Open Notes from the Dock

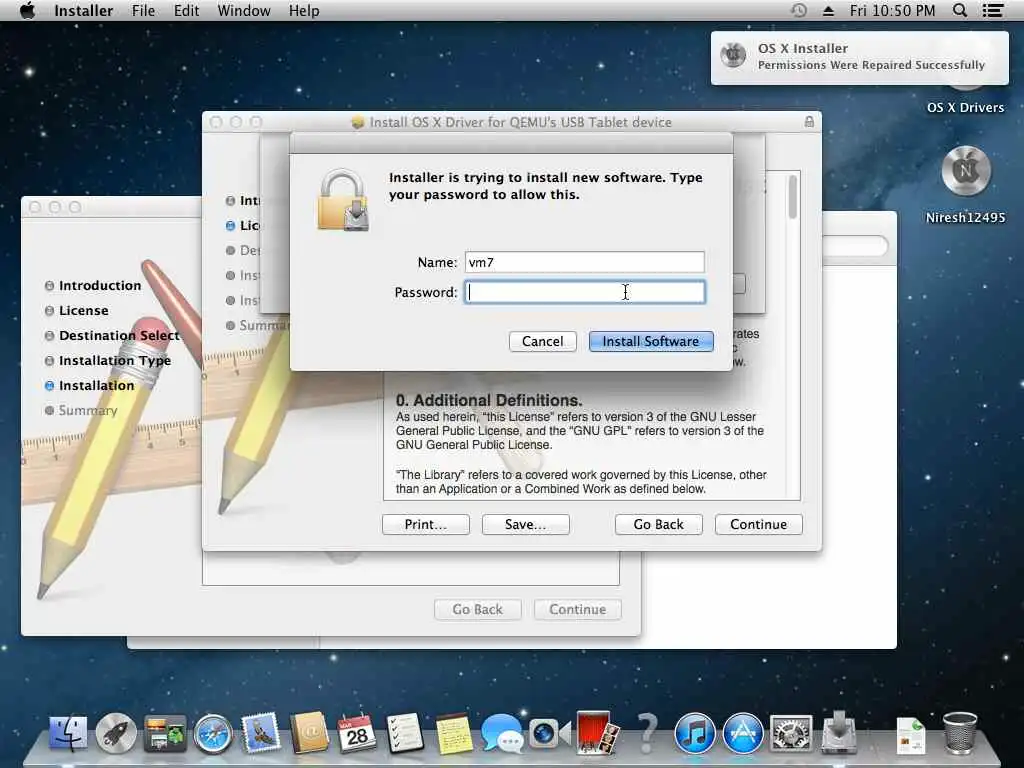(x=453, y=733)
